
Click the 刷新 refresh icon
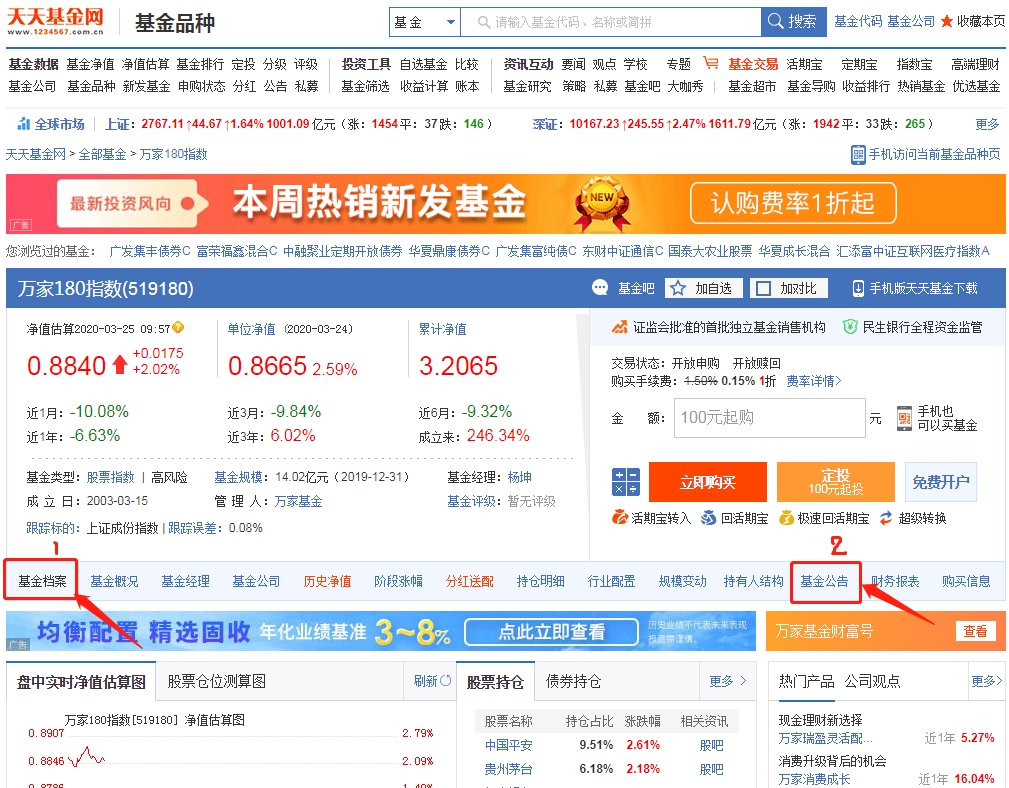[445, 681]
